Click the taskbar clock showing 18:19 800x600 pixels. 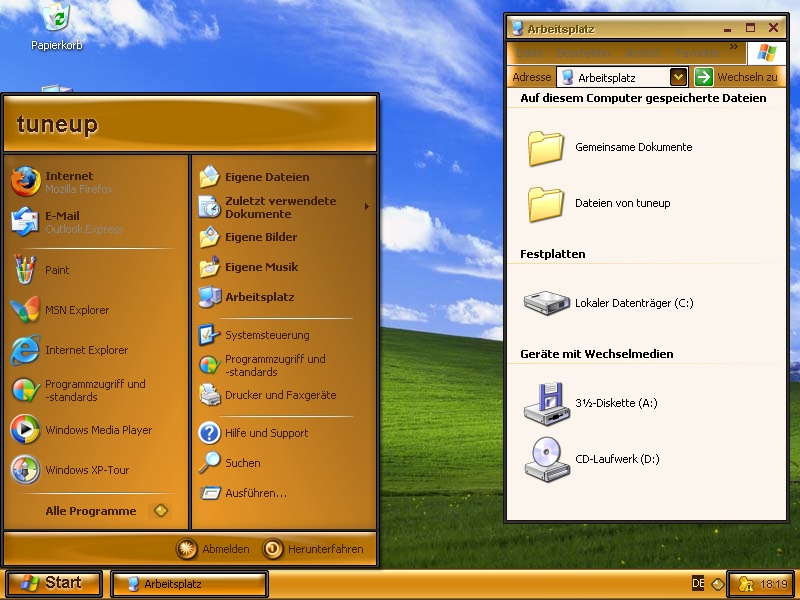coord(773,584)
